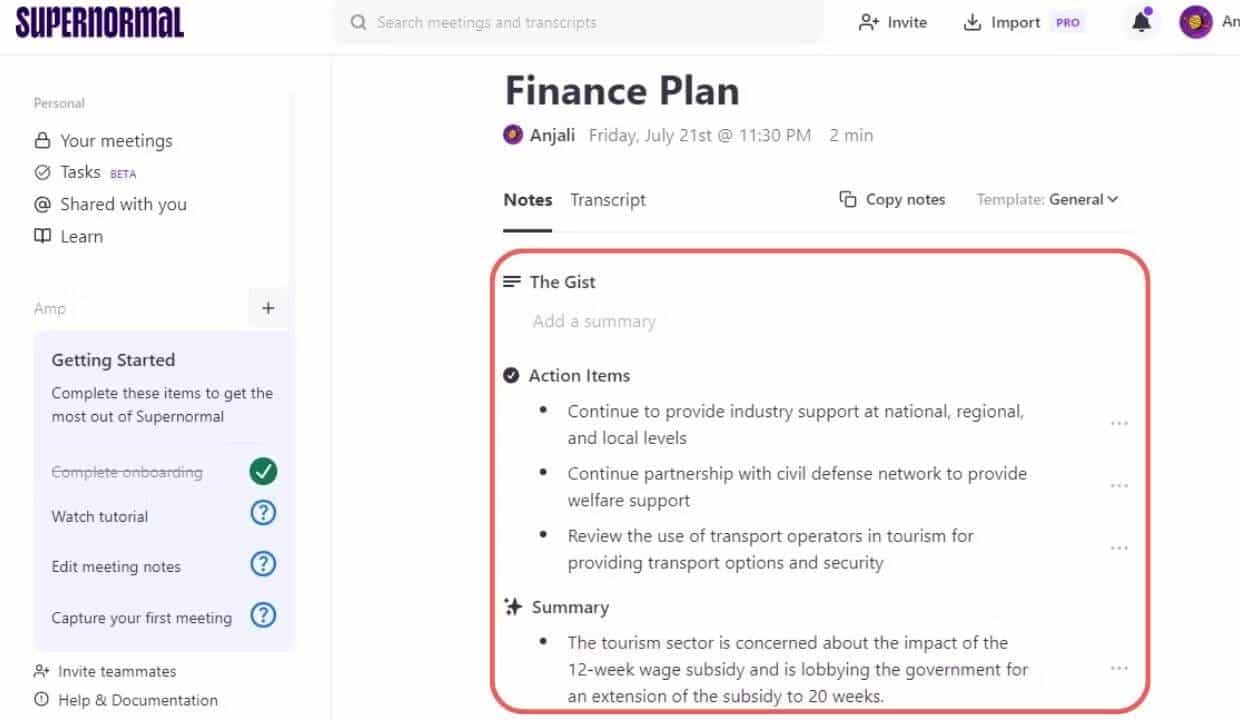Click the Capture your first meeting icon
The image size is (1240, 720).
(x=263, y=616)
